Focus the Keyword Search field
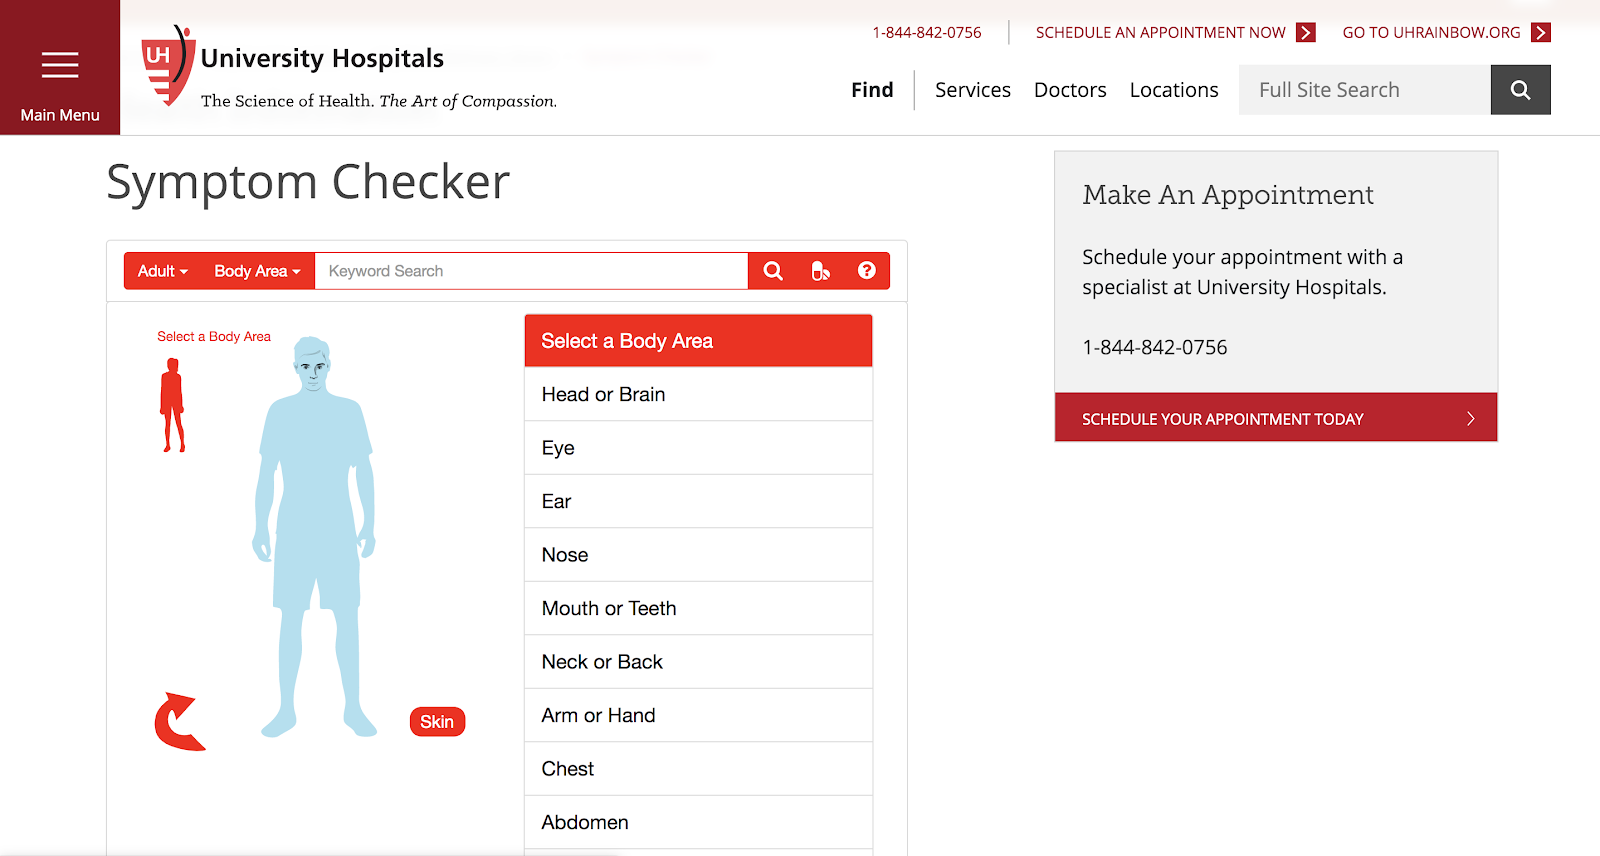The image size is (1600, 856). [x=531, y=271]
